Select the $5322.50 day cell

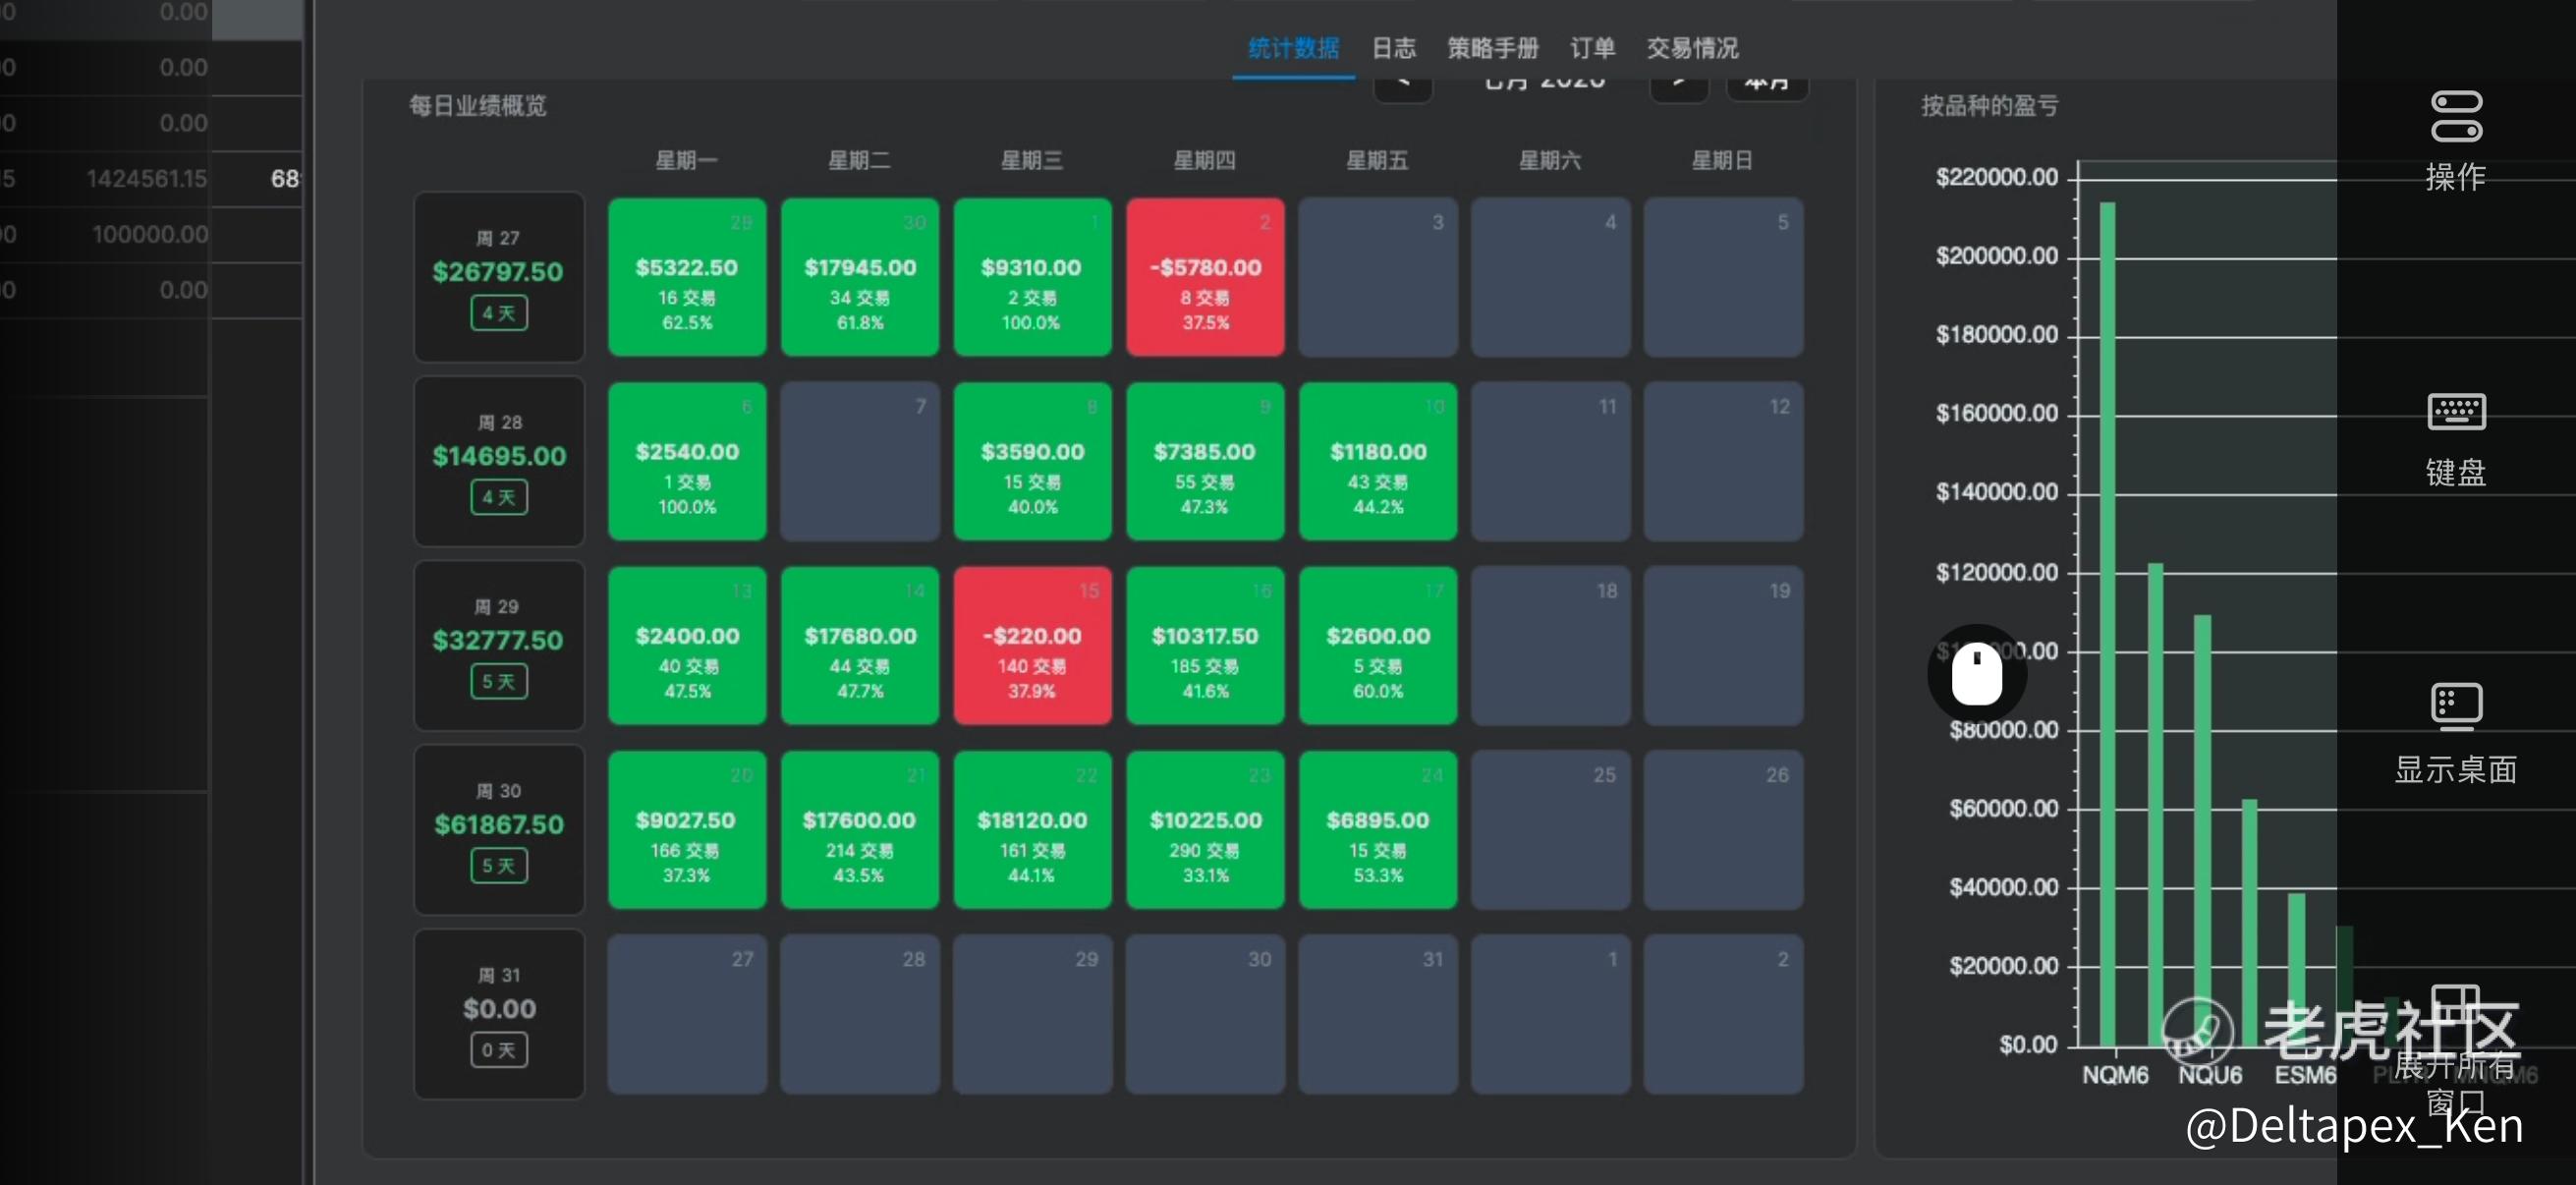pos(687,277)
